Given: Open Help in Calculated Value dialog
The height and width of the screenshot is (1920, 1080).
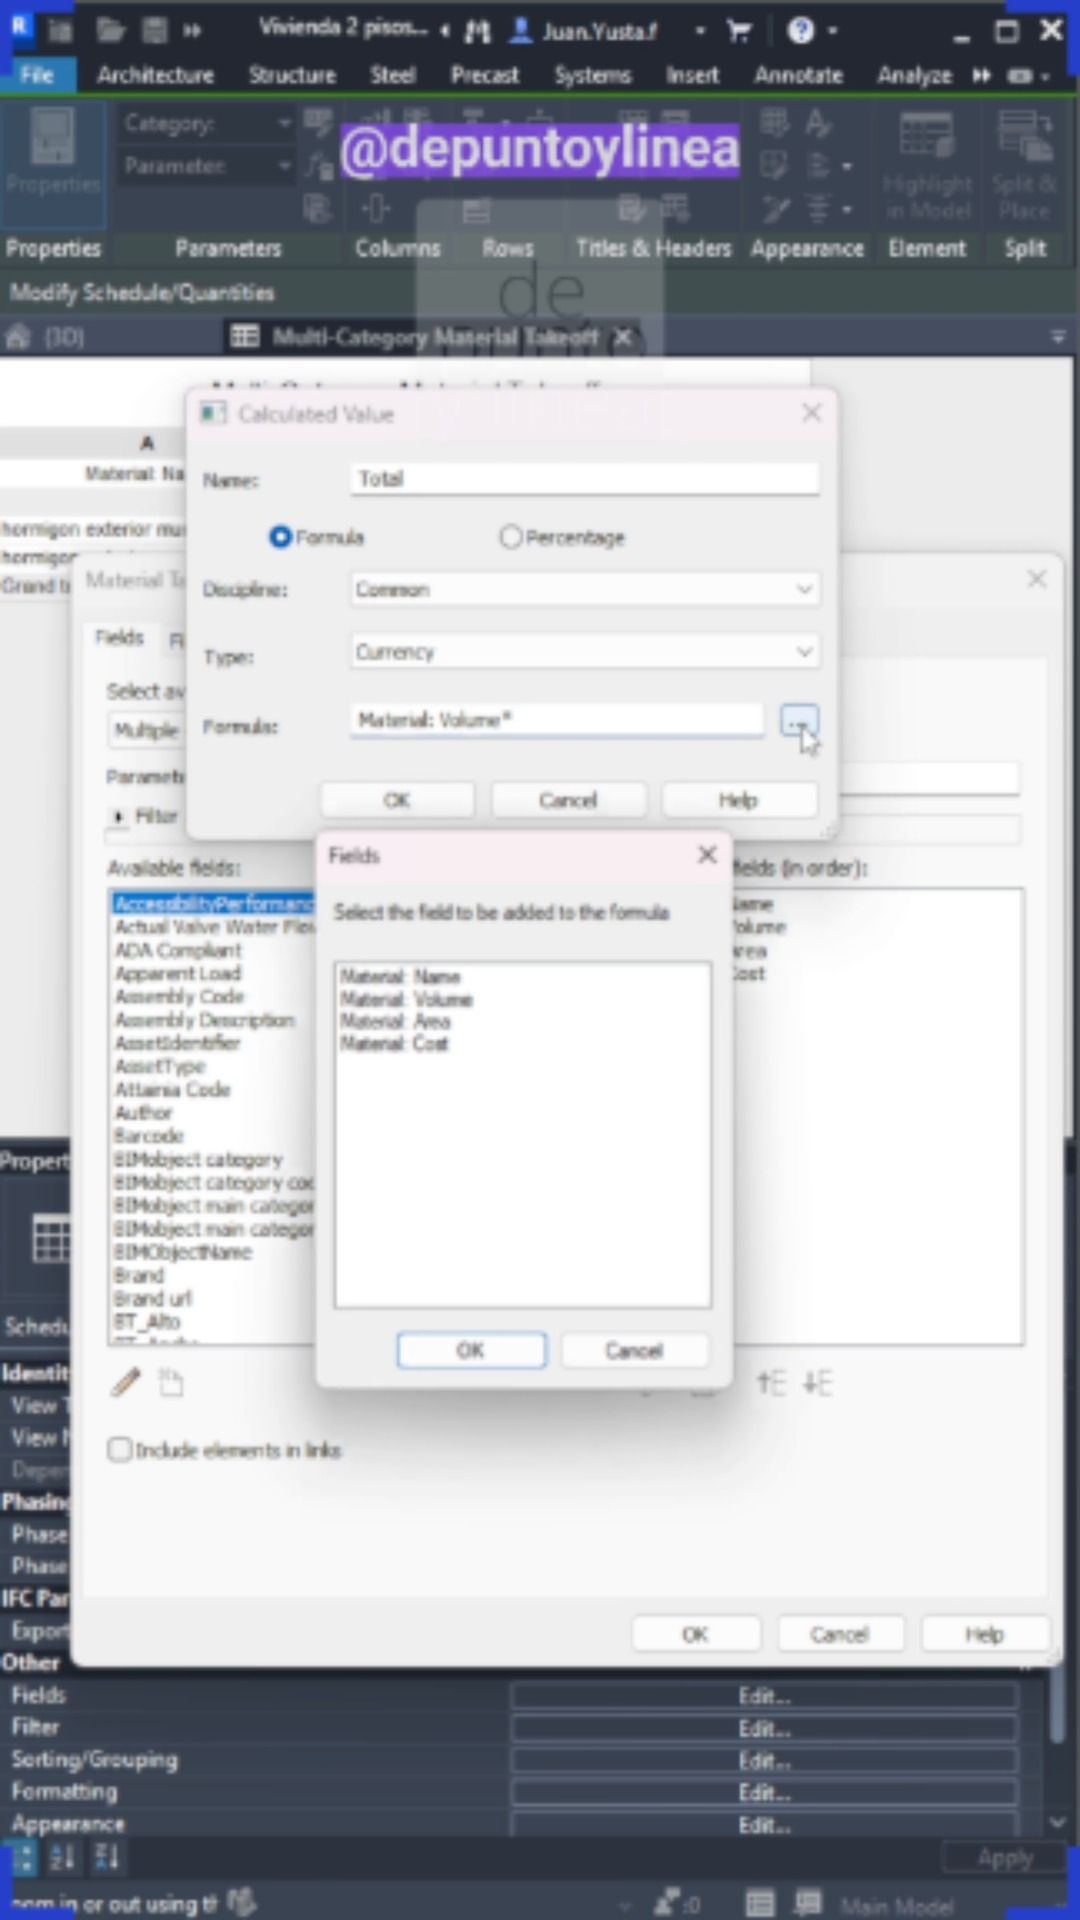Looking at the screenshot, I should click(739, 800).
